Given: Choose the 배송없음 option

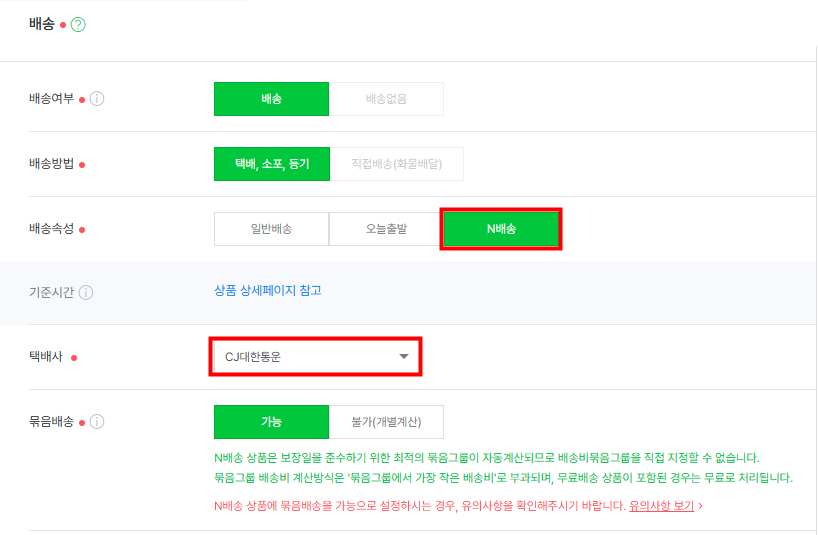Looking at the screenshot, I should (x=386, y=99).
